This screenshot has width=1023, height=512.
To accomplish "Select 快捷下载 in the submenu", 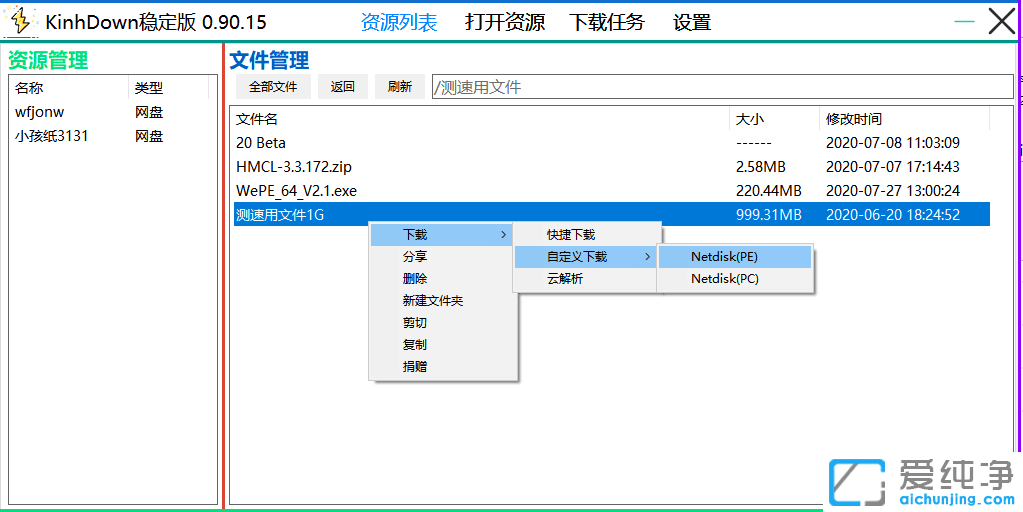I will 586,235.
